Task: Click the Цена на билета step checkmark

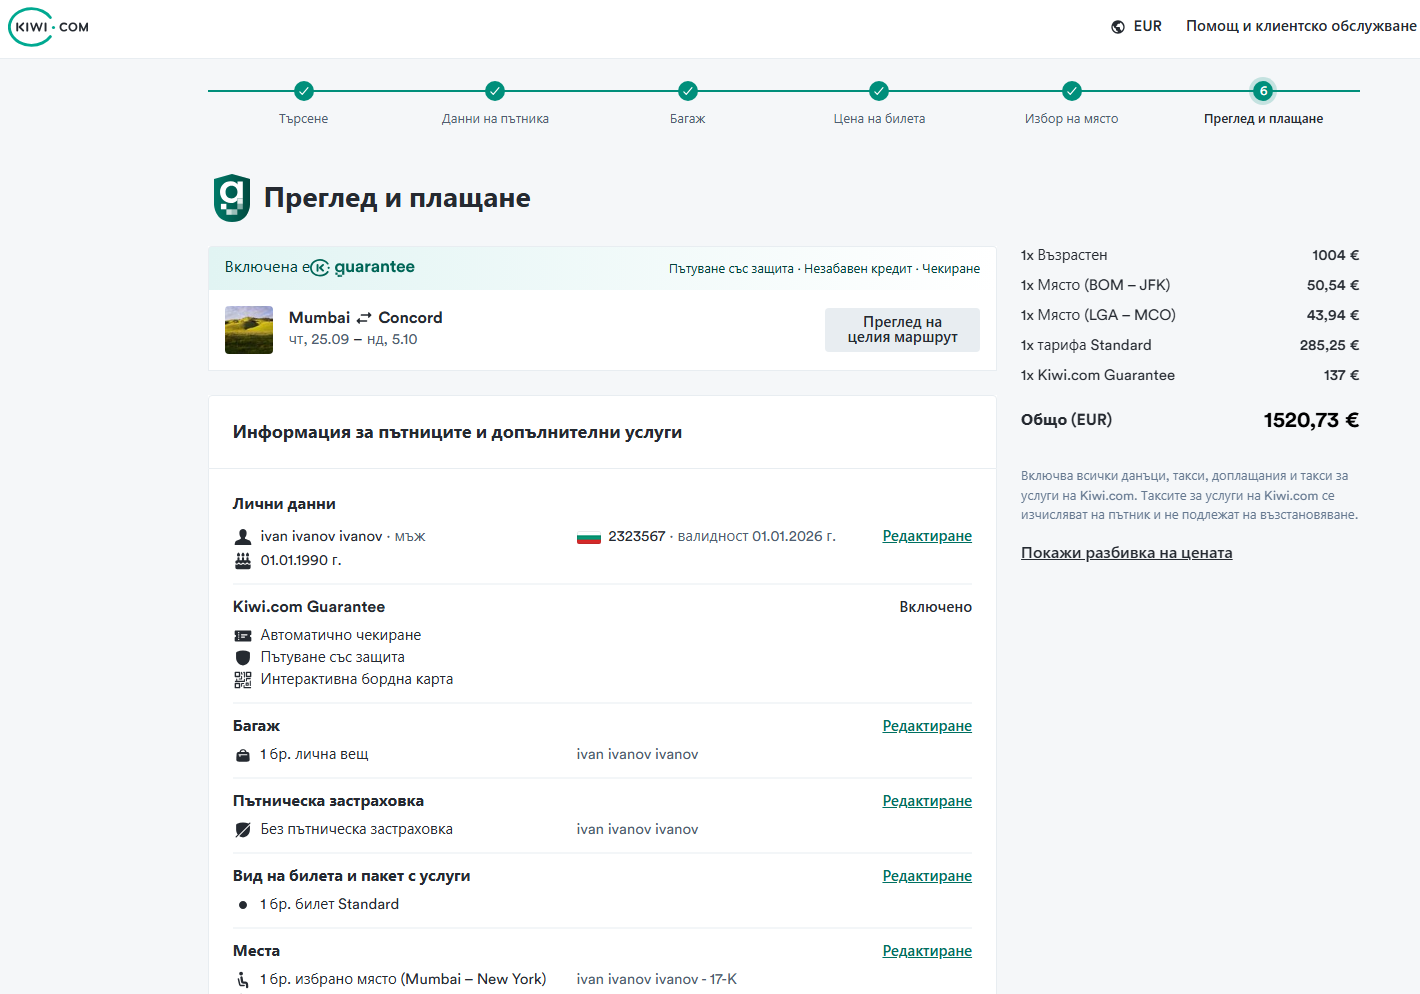Action: [879, 91]
